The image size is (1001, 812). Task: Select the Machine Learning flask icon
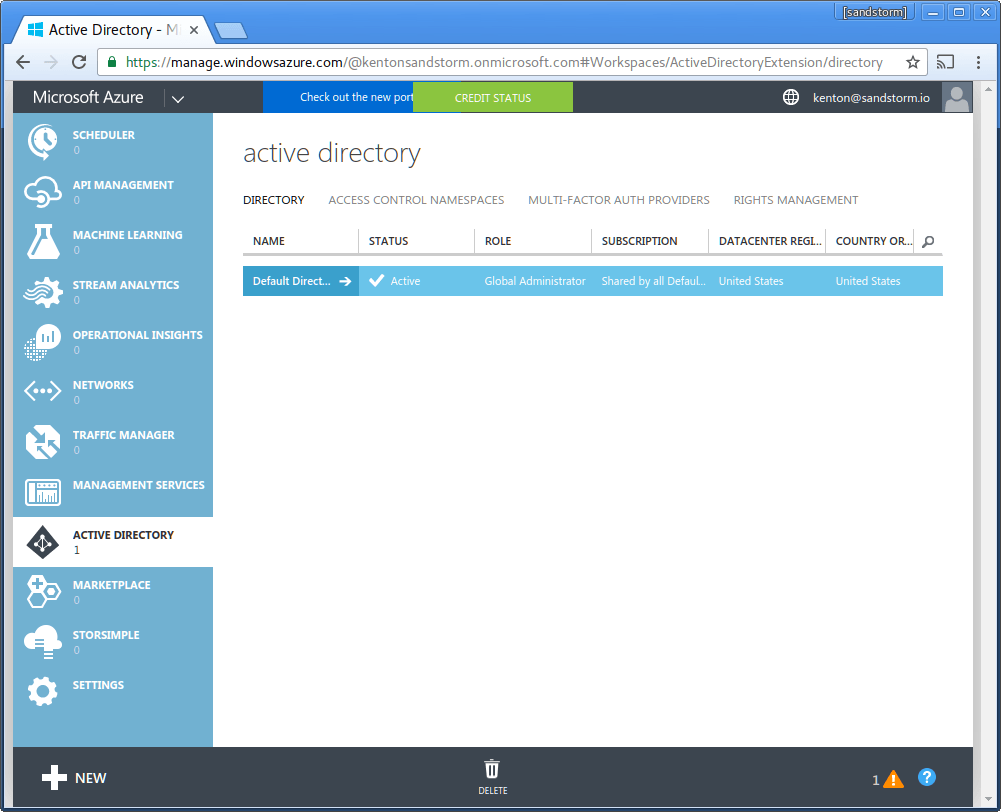(x=43, y=241)
